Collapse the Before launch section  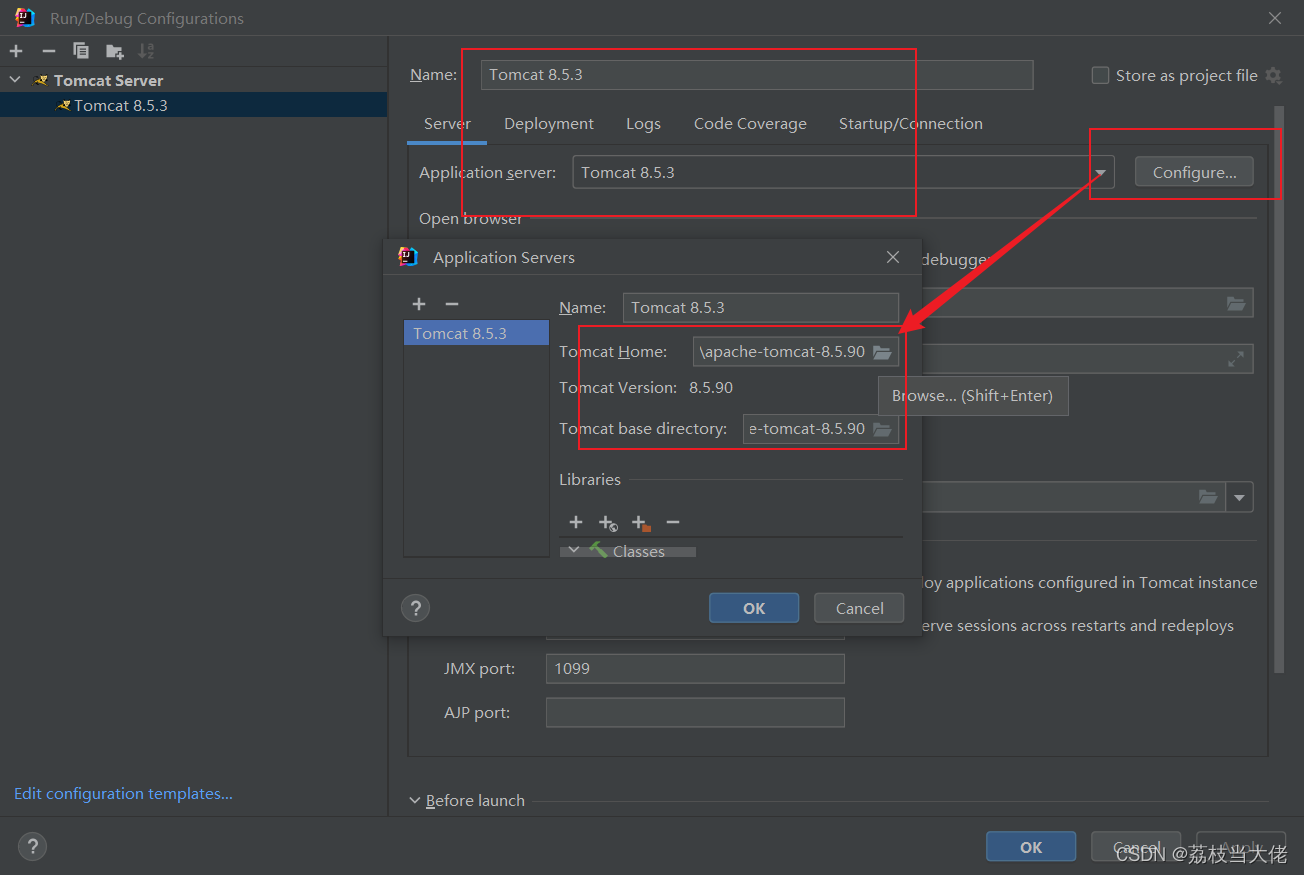point(415,800)
